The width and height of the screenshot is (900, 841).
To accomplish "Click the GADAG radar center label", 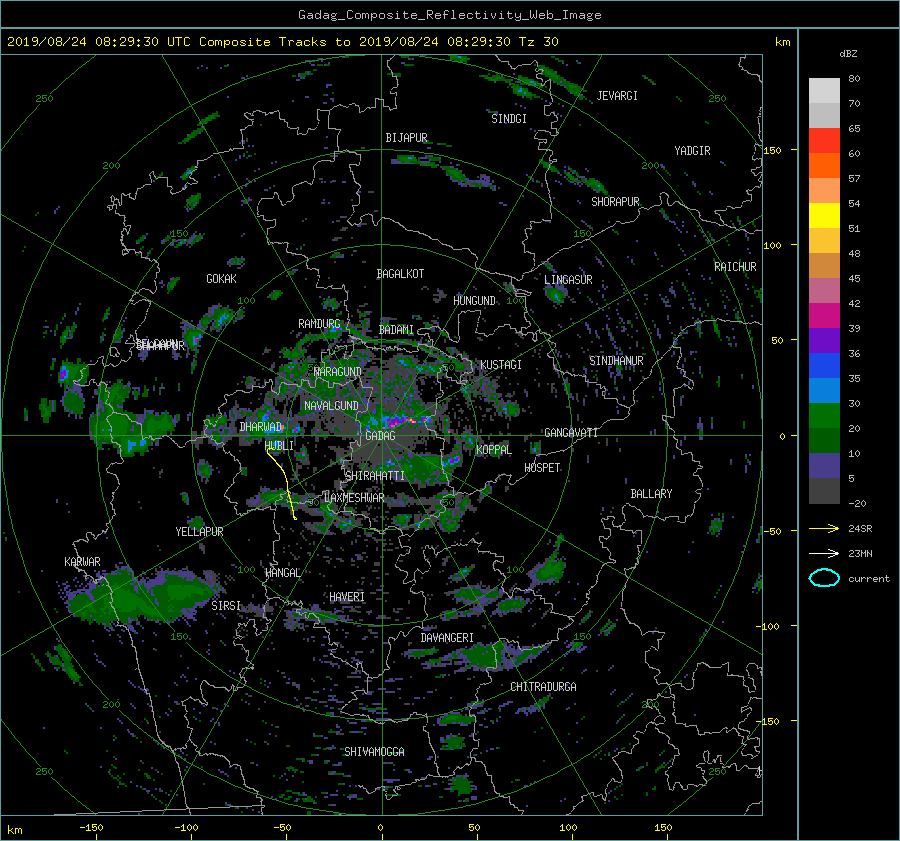I will [381, 436].
